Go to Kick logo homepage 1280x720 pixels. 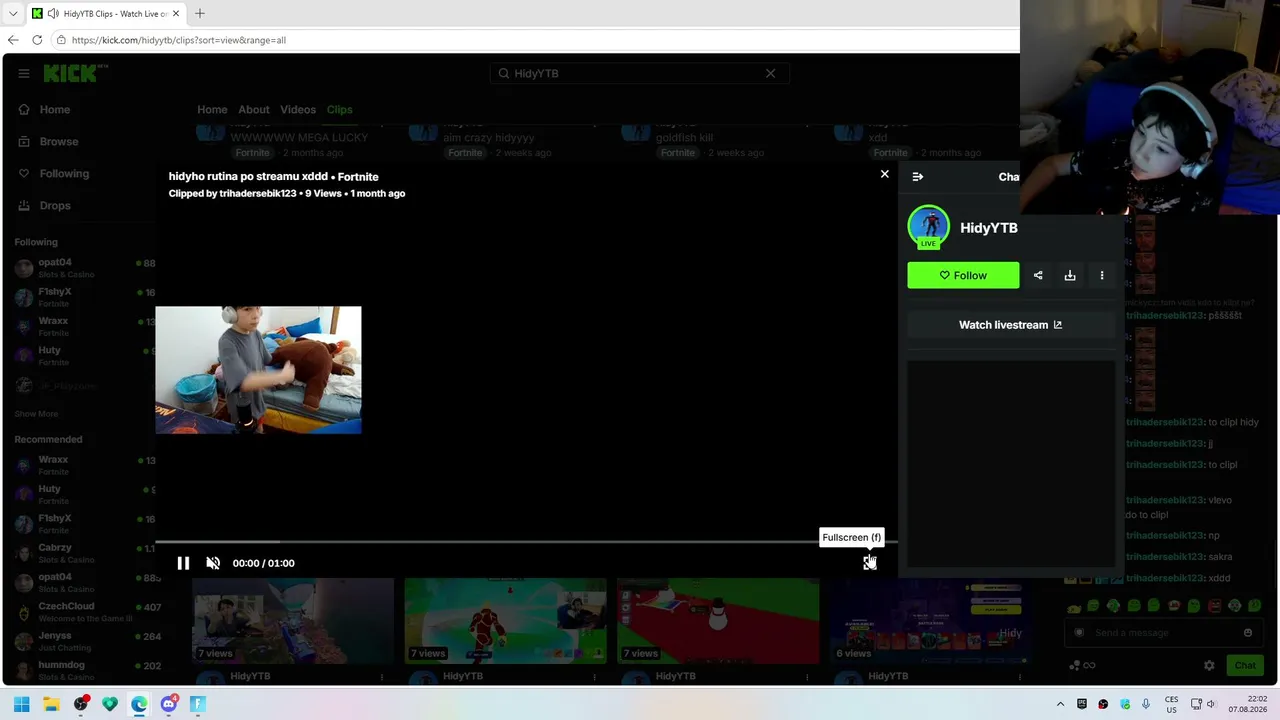75,73
